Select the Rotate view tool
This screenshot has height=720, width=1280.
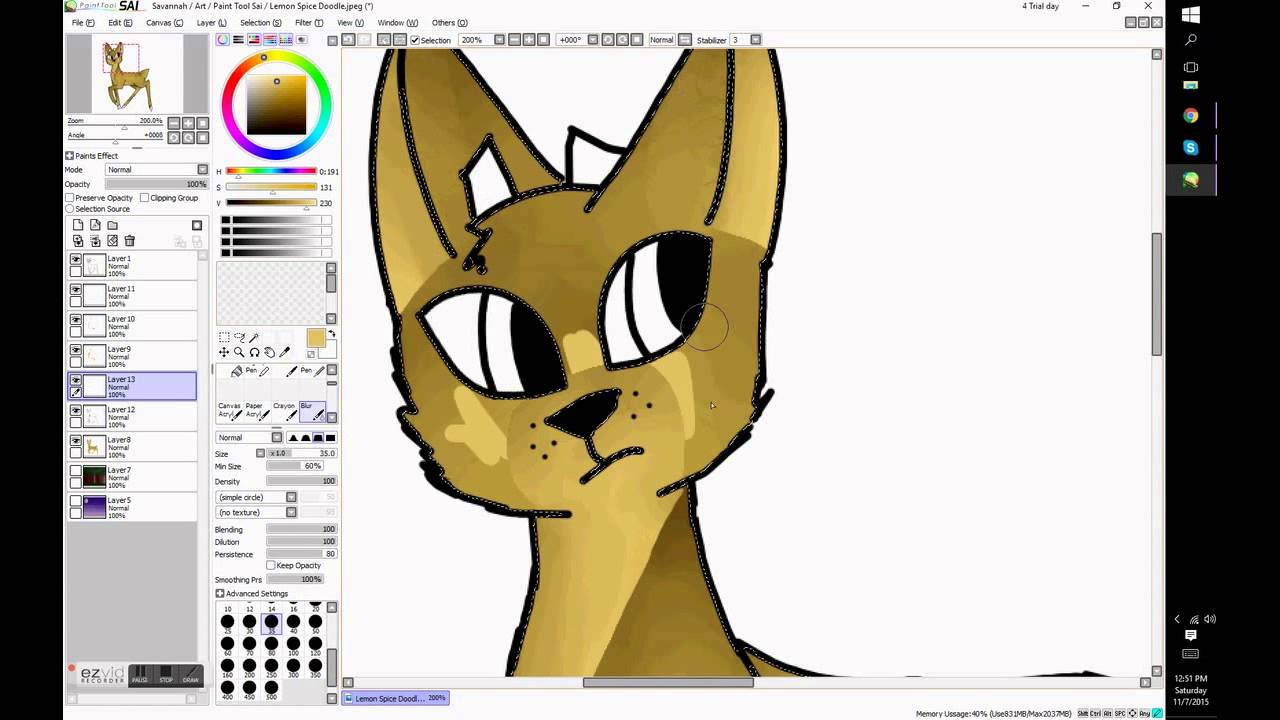(x=254, y=352)
